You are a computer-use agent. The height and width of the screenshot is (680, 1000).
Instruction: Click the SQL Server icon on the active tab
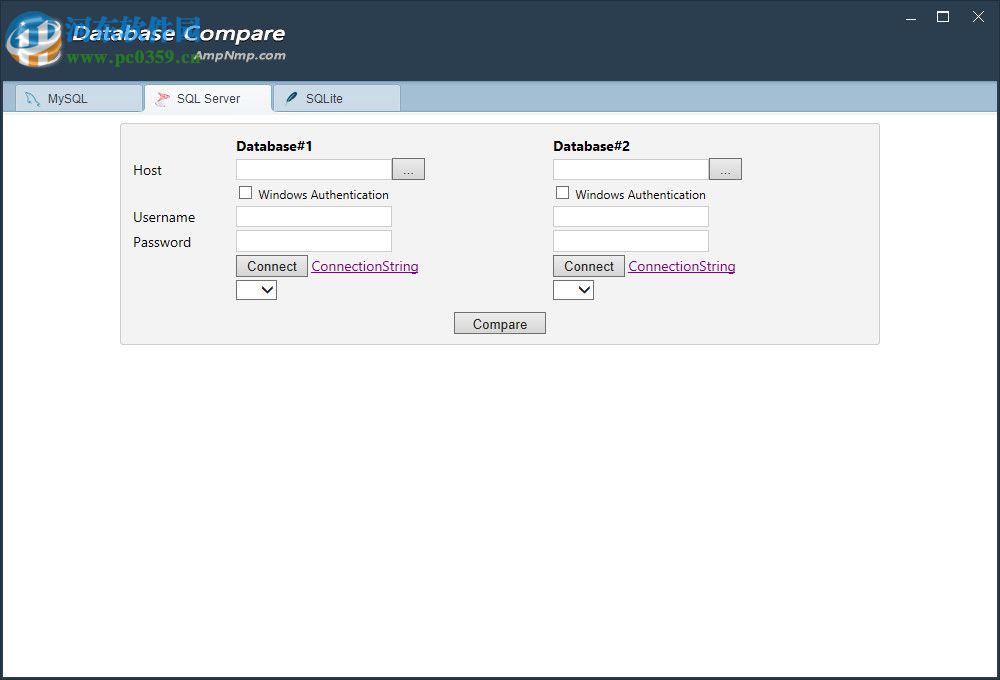(163, 98)
